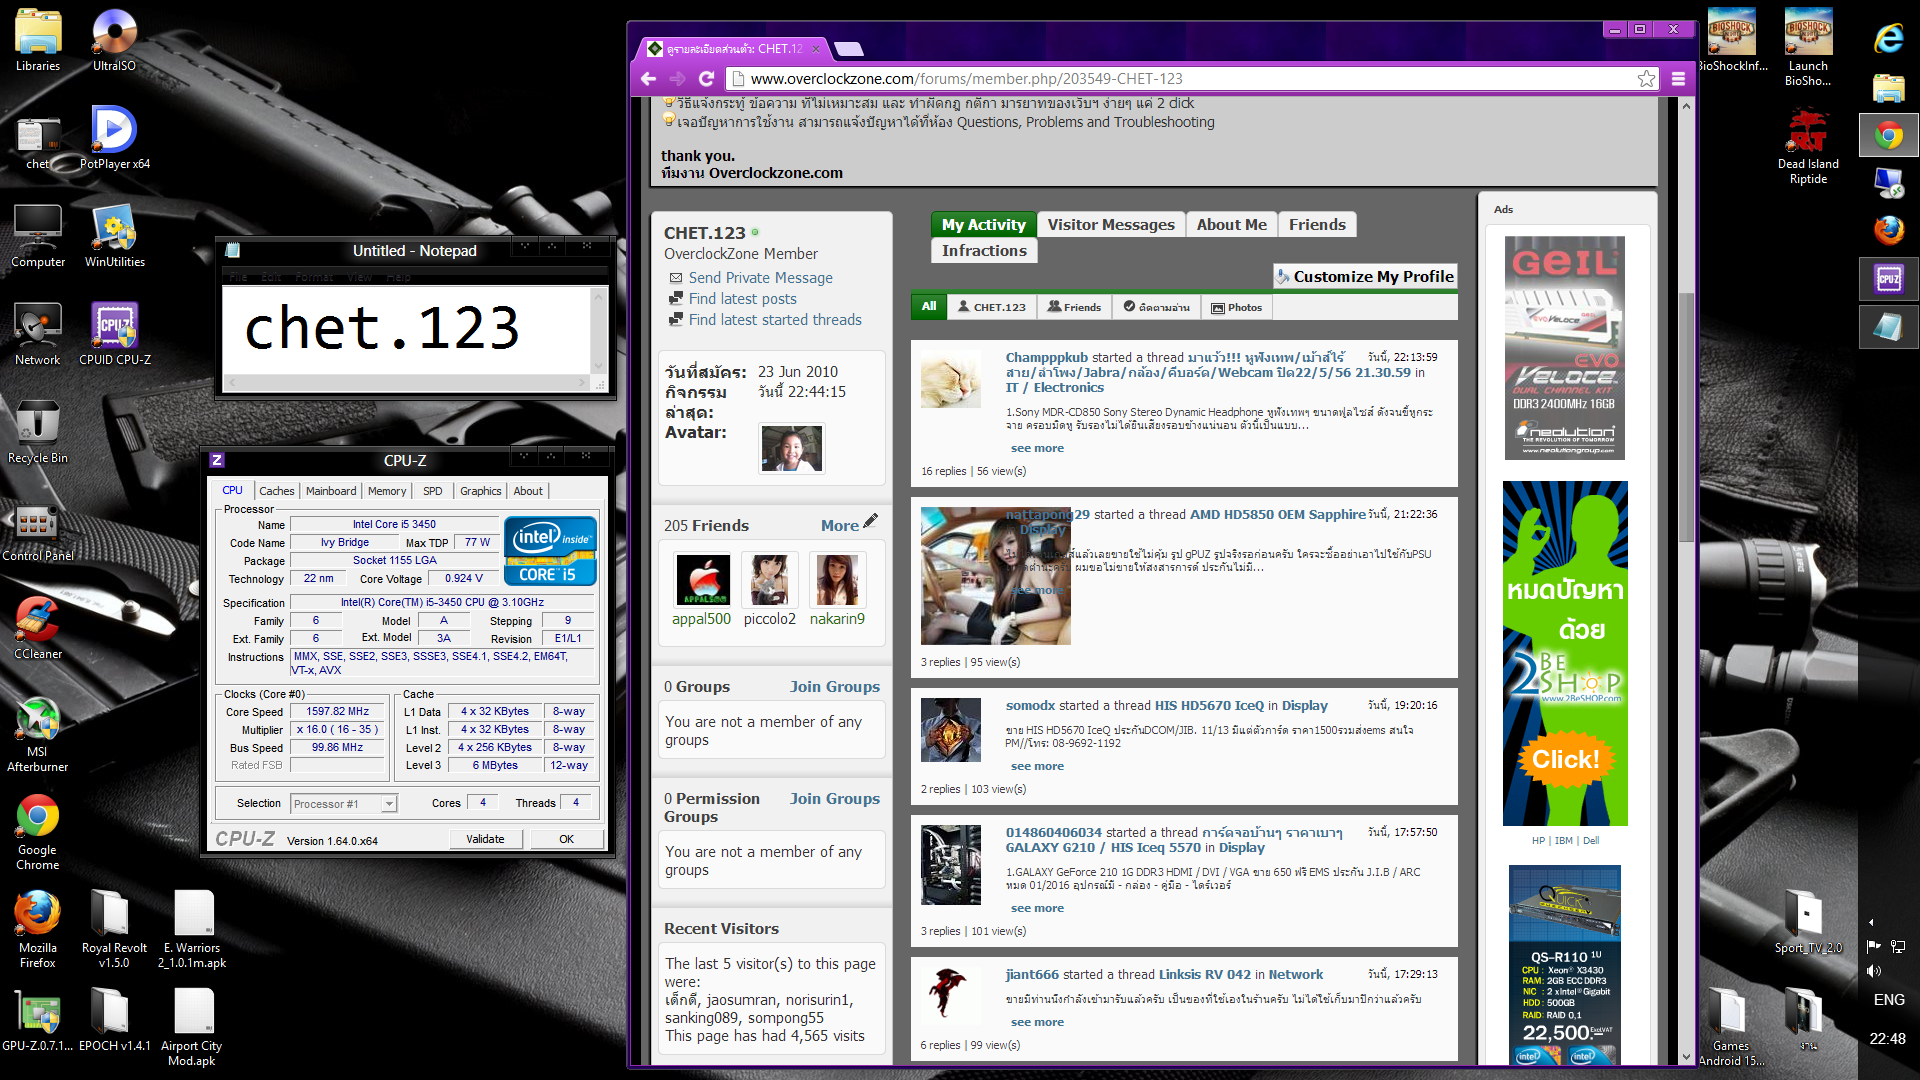Click edit pencil next to Friends More
1920x1080 pixels.
click(x=871, y=521)
